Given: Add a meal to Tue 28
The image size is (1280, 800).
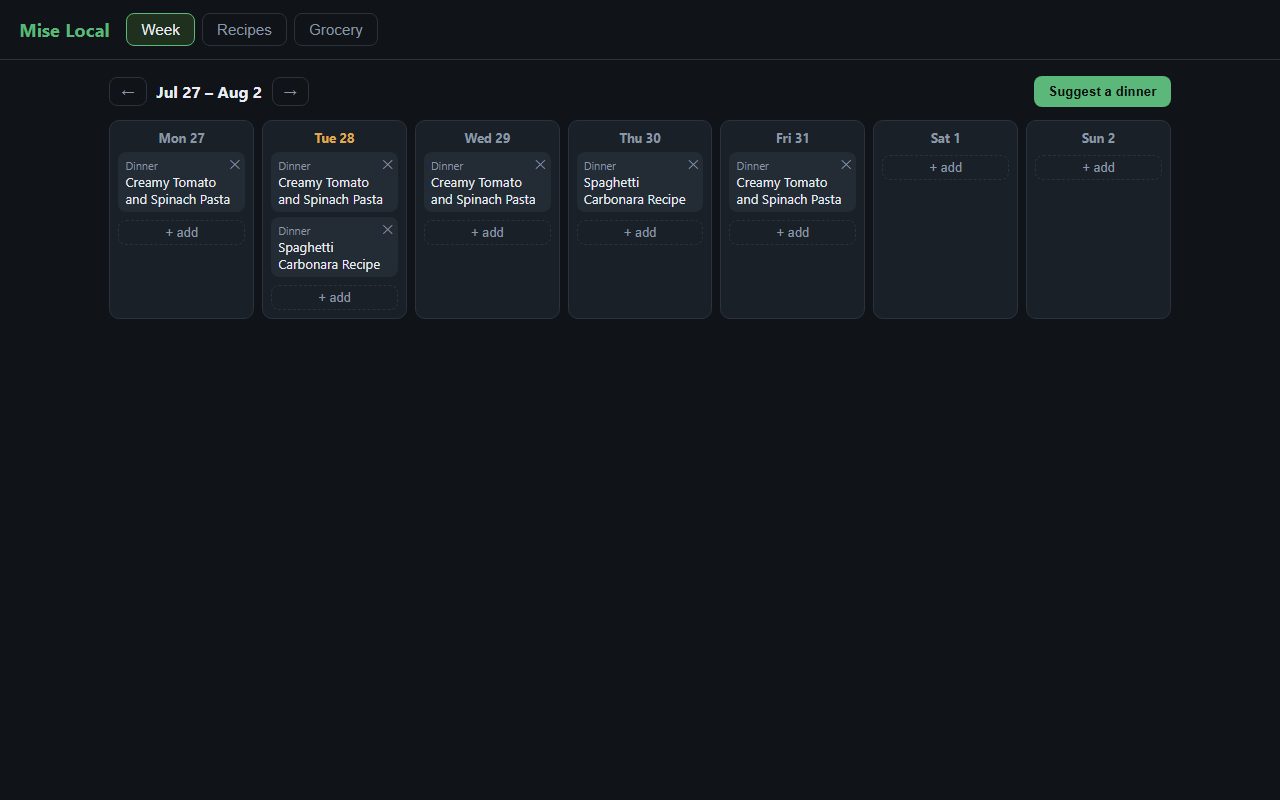Looking at the screenshot, I should tap(334, 297).
